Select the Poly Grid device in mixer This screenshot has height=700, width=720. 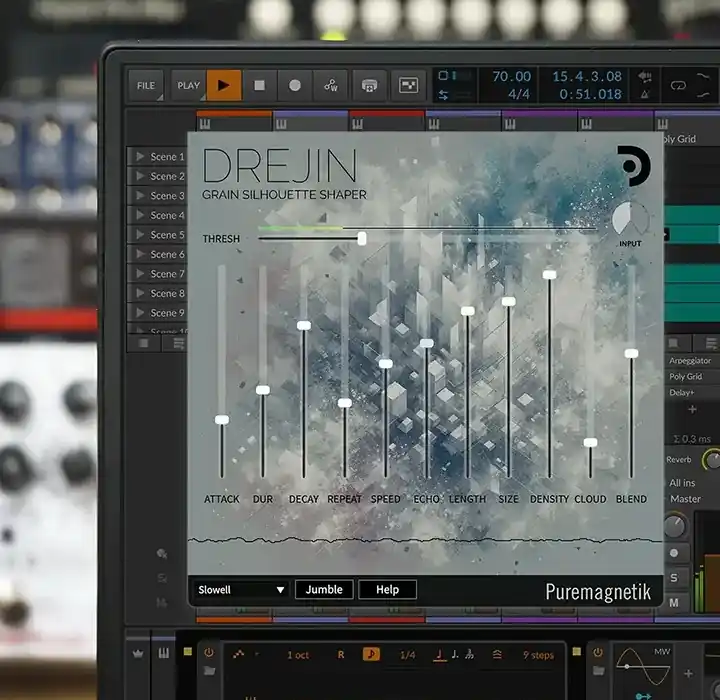click(686, 377)
